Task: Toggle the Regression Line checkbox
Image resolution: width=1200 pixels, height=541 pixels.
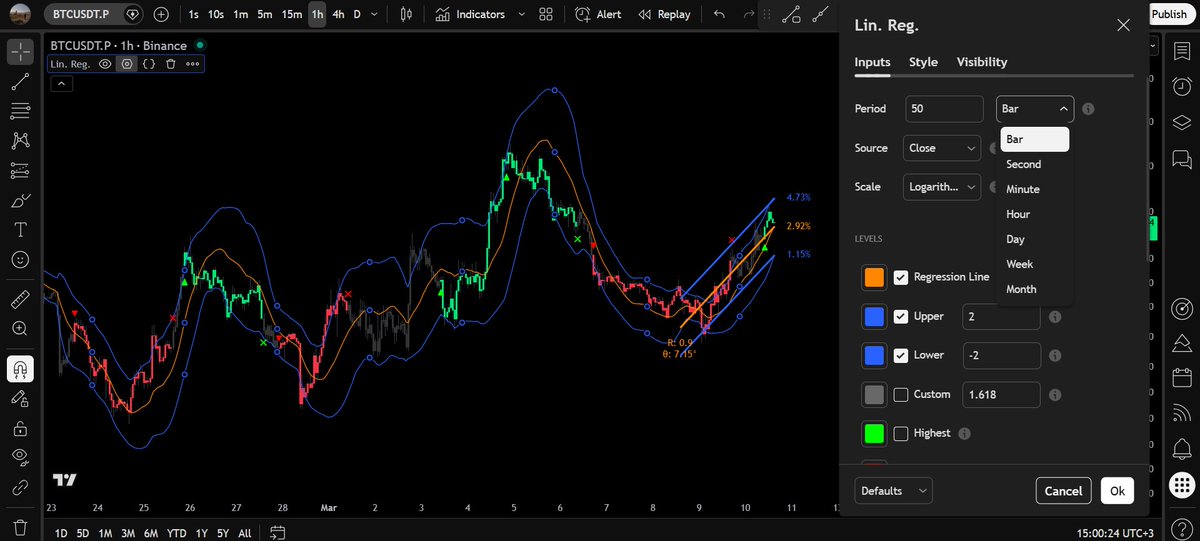Action: tap(901, 277)
